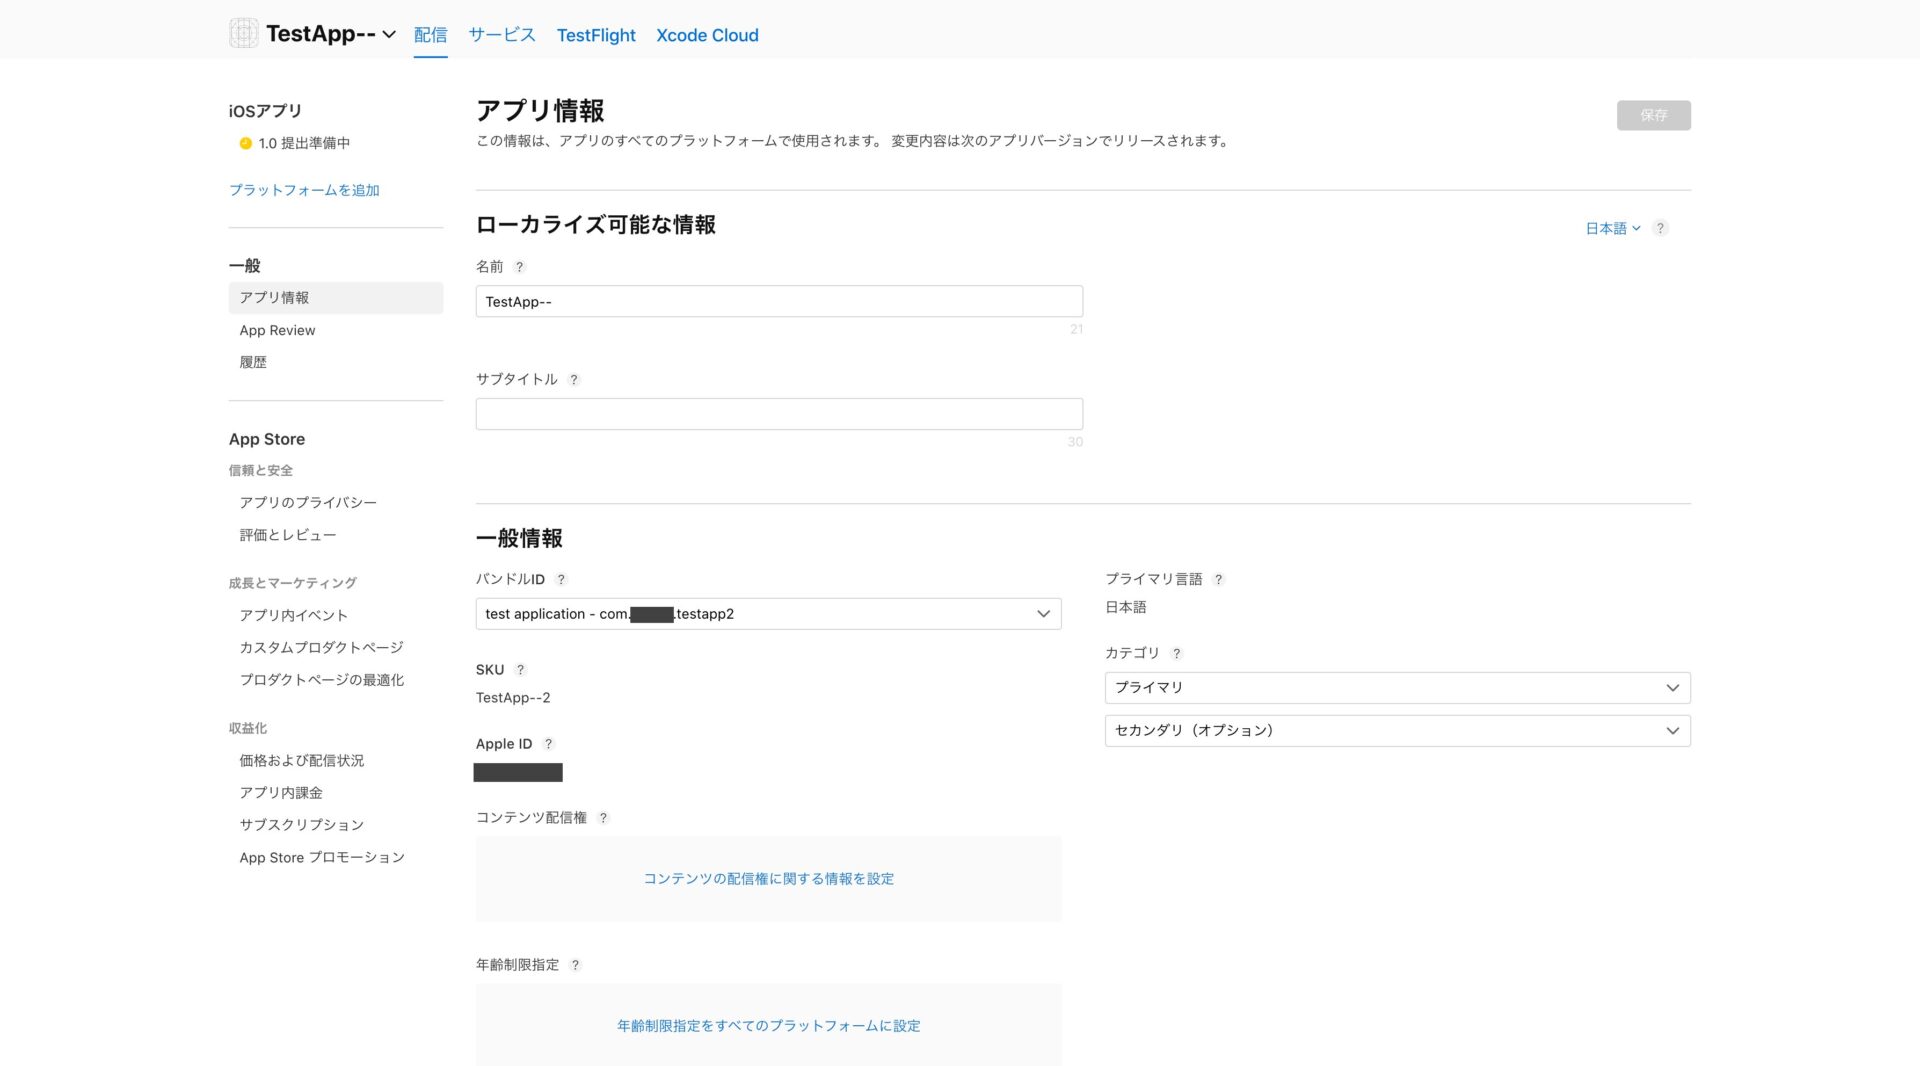The width and height of the screenshot is (1920, 1066).
Task: Click help icon beside Apple ID label
Action: 548,744
